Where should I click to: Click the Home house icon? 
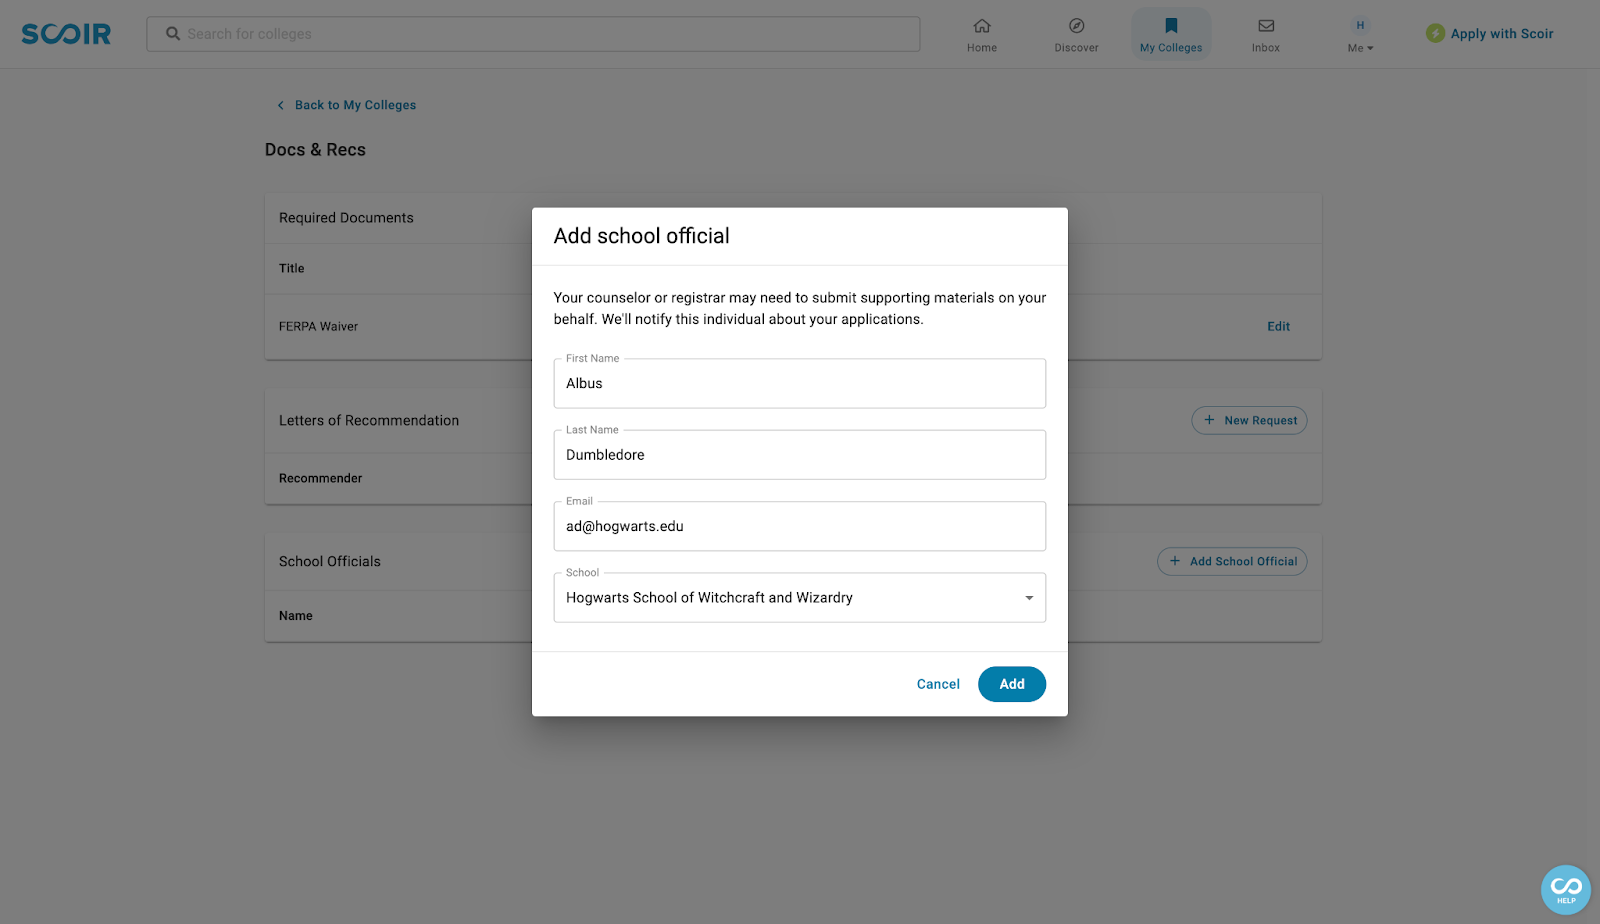[982, 26]
